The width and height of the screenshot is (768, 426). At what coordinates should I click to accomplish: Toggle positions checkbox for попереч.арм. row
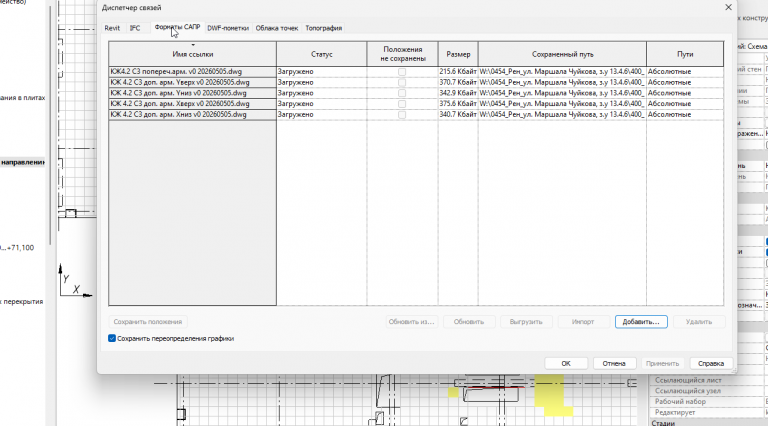[x=402, y=71]
